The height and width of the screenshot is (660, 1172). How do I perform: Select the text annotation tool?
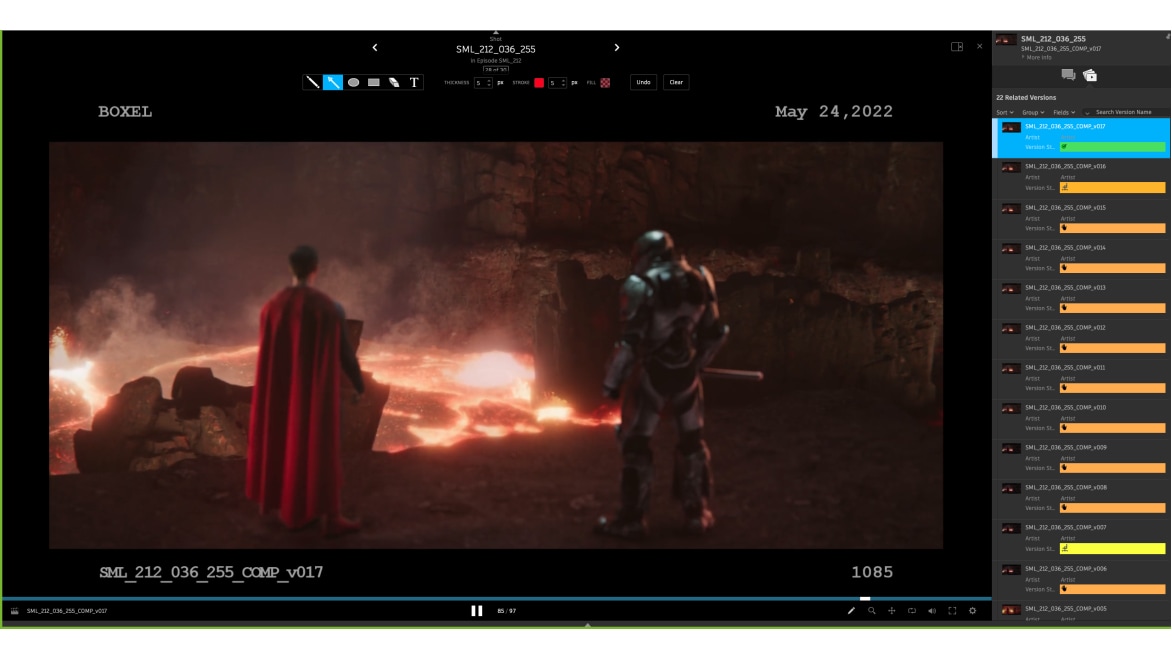pyautogui.click(x=414, y=82)
